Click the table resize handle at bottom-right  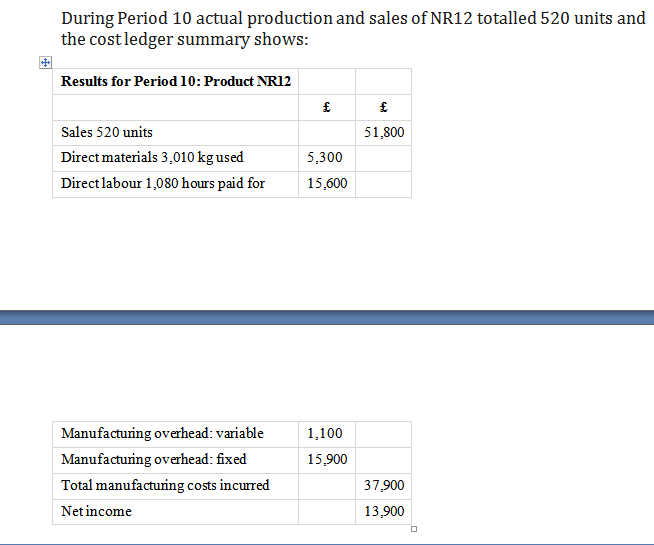(x=414, y=529)
